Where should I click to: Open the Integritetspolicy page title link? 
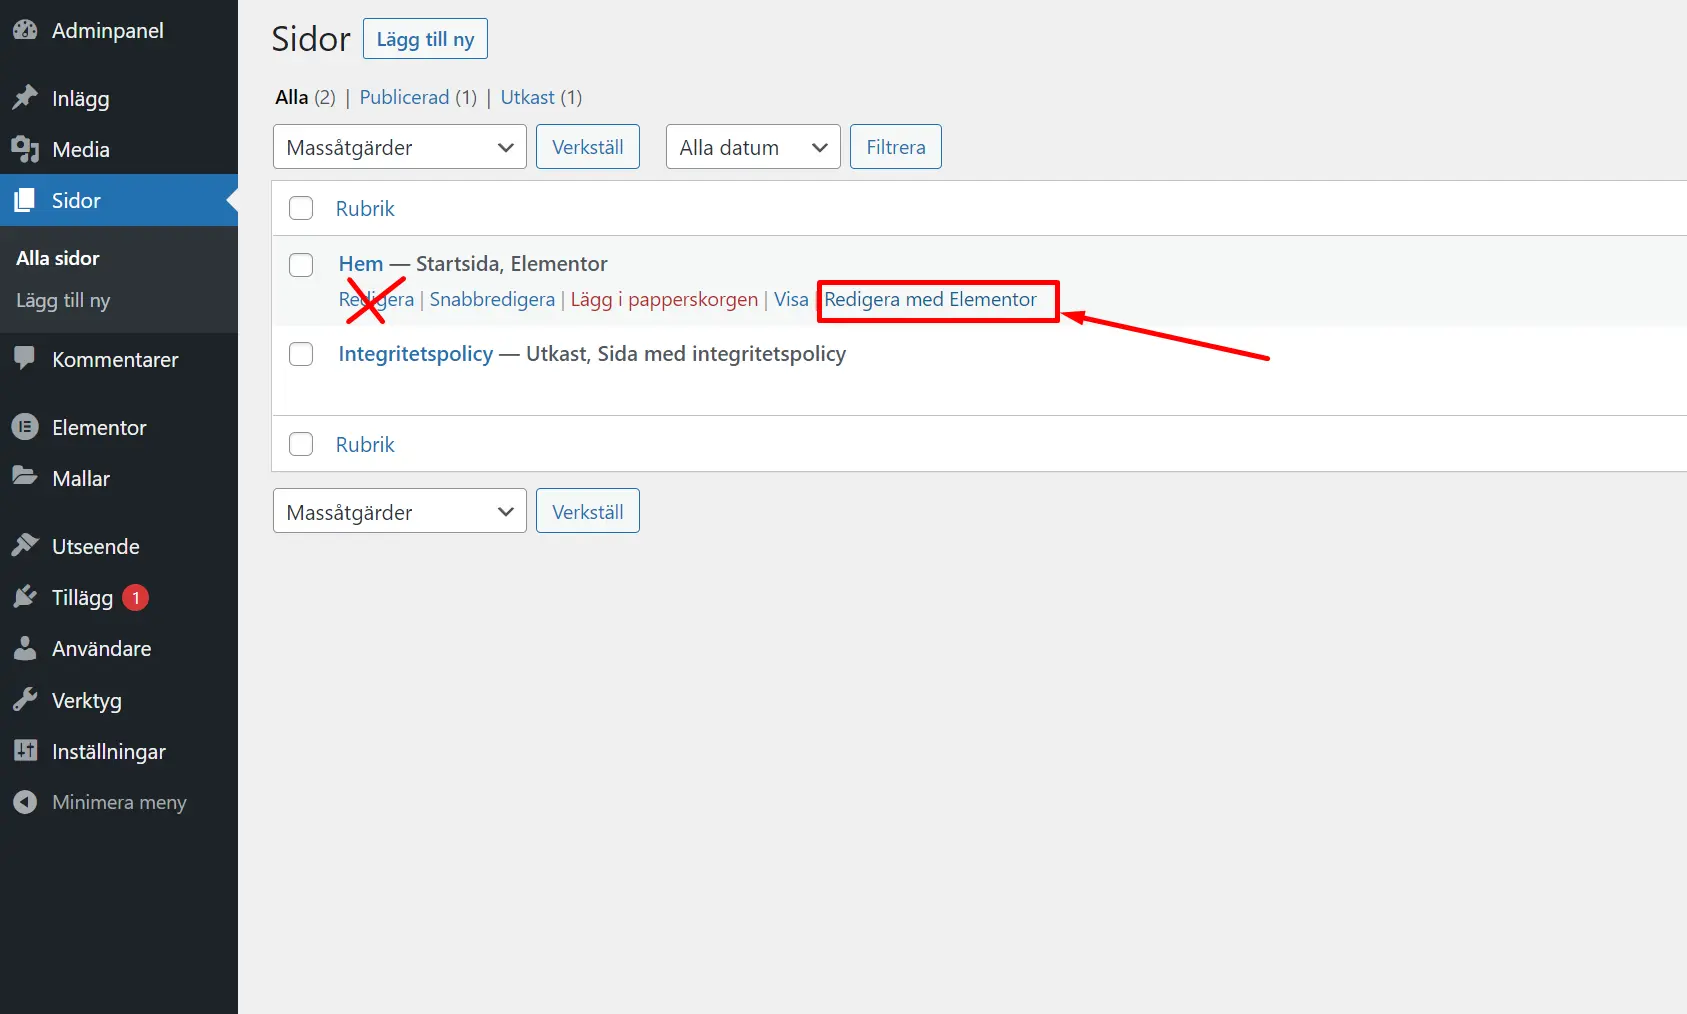416,354
